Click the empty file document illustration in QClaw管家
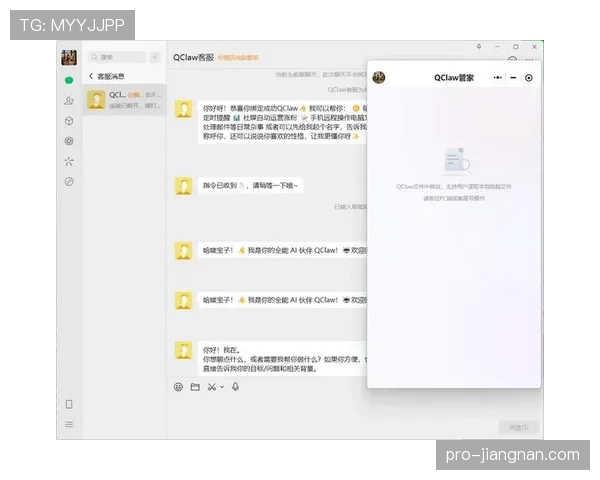Image resolution: width=600 pixels, height=480 pixels. [x=457, y=160]
